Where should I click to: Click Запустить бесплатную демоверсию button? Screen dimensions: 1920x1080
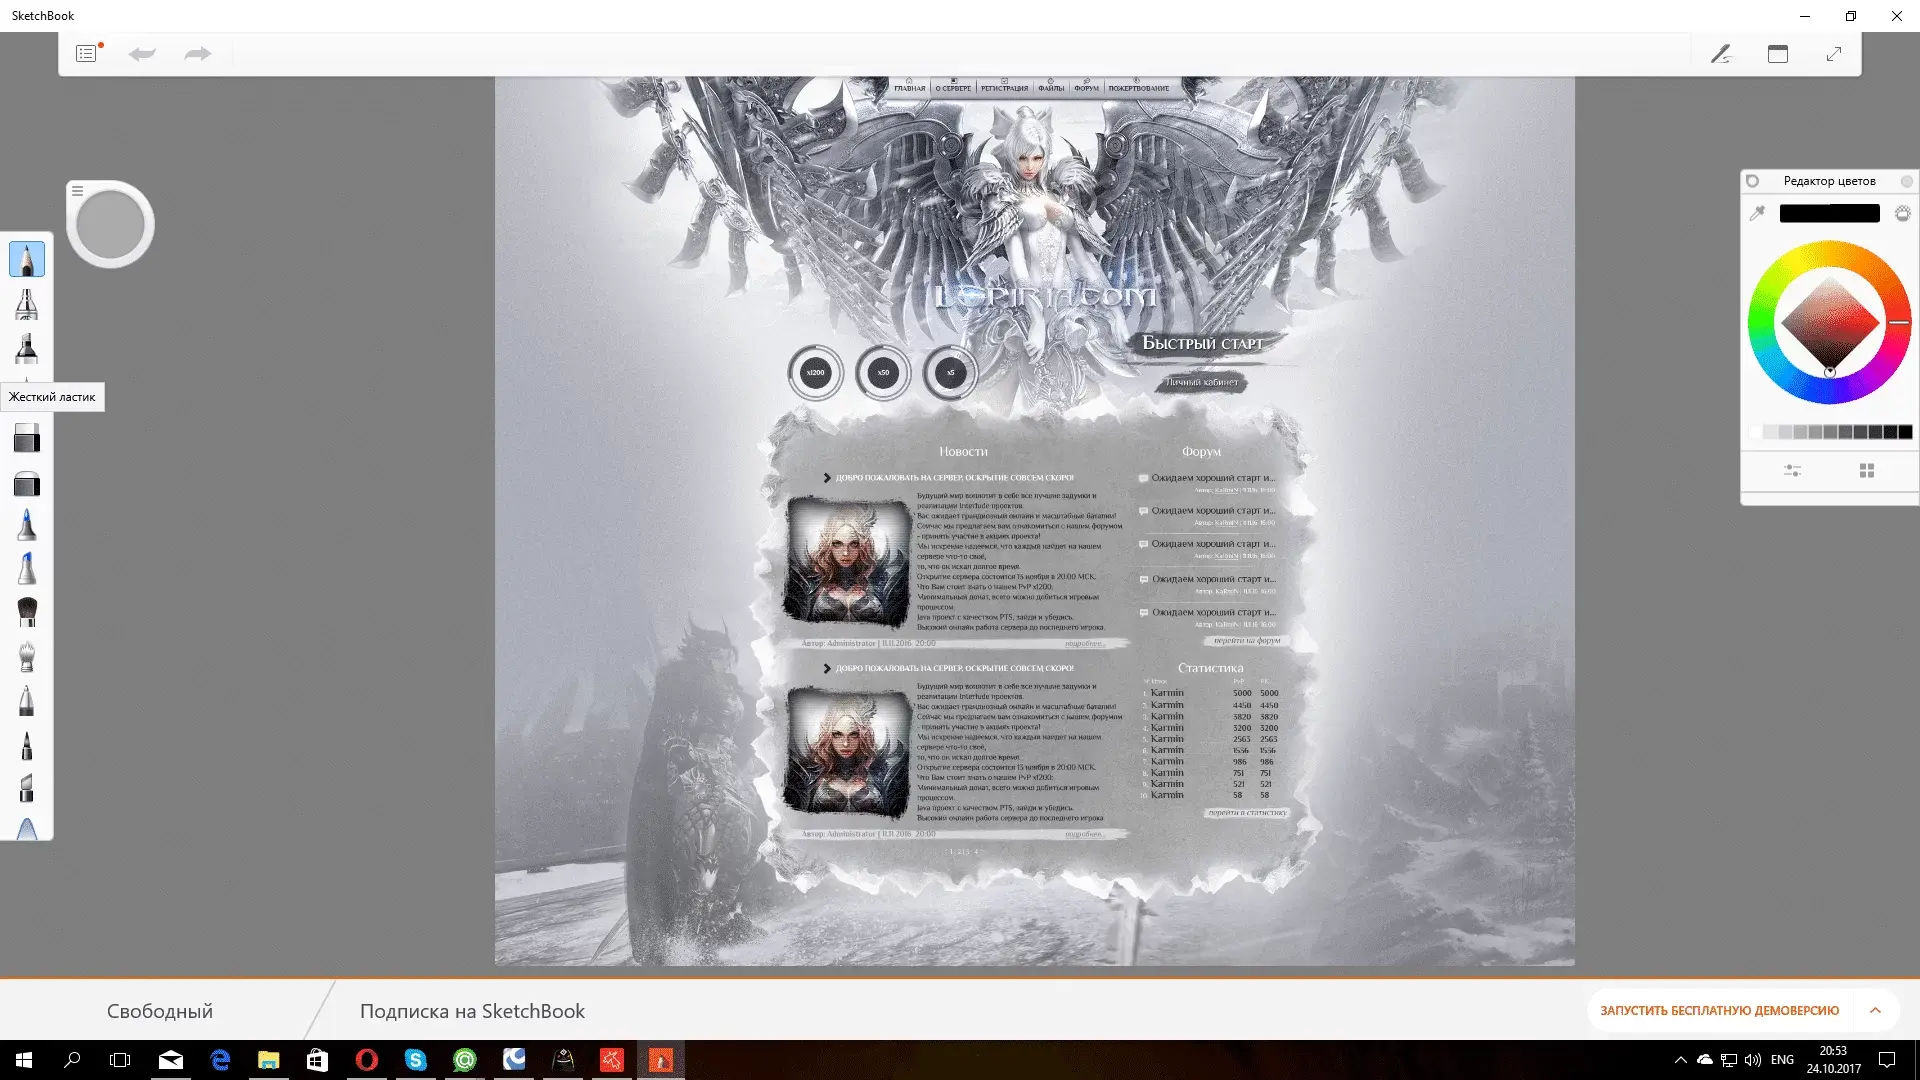(x=1719, y=1011)
